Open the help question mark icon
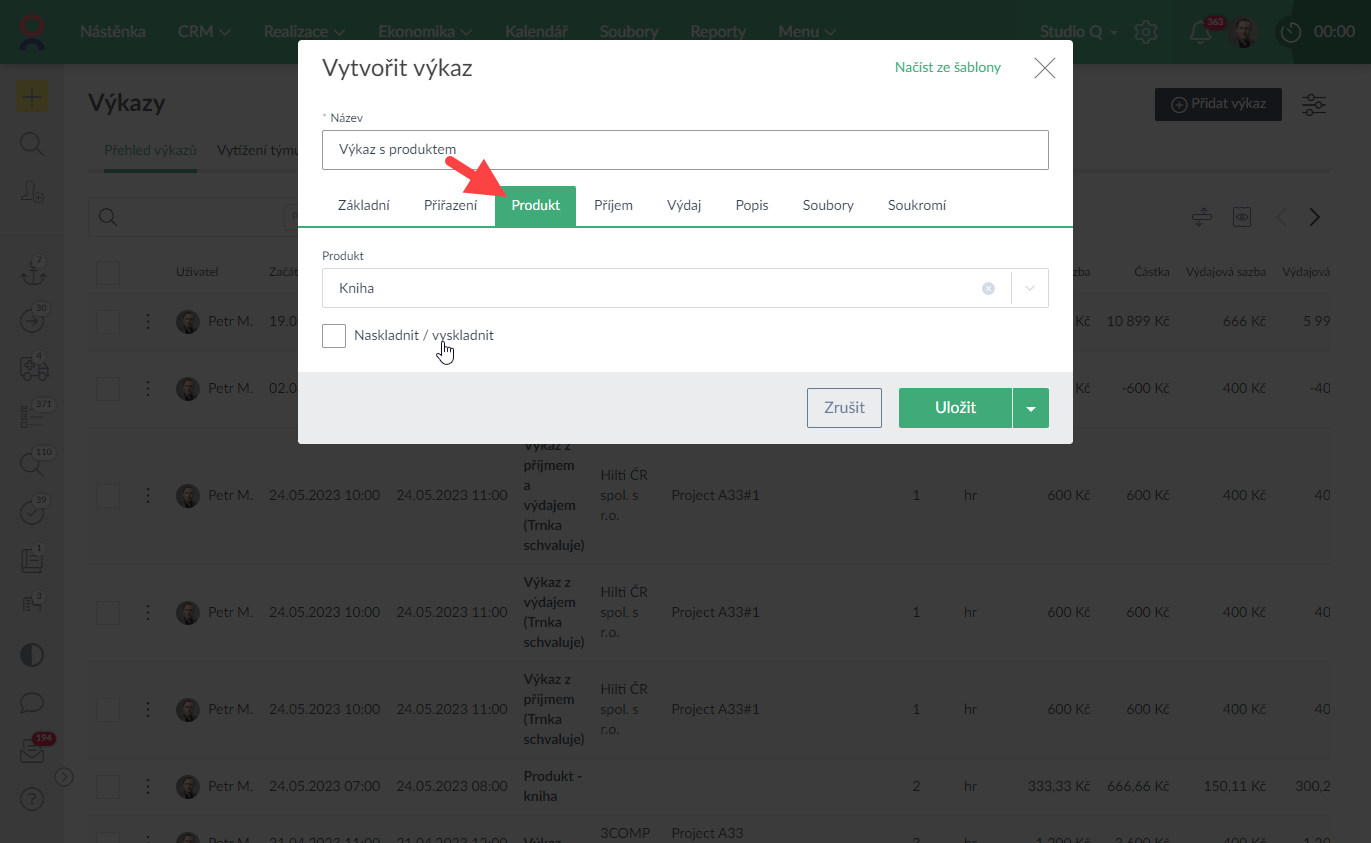 tap(32, 799)
